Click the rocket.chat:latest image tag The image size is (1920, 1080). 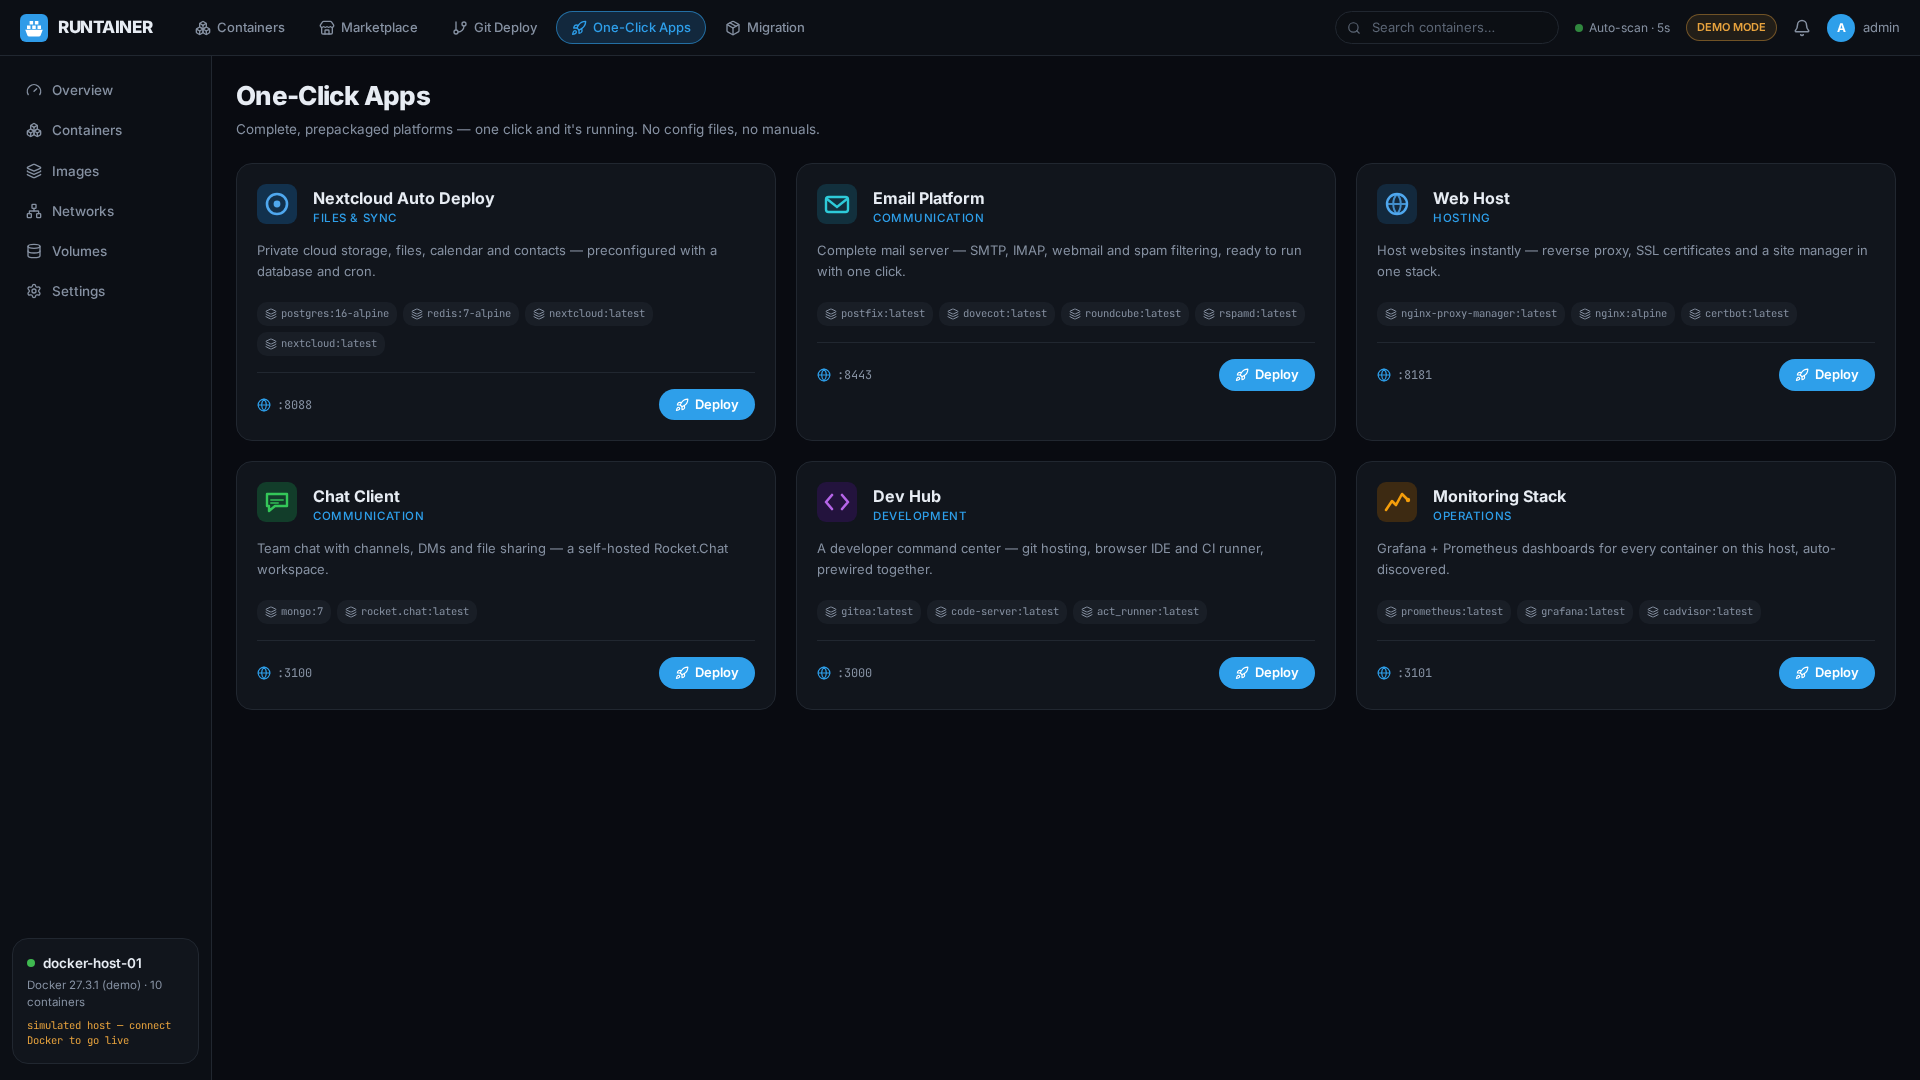[x=407, y=612]
